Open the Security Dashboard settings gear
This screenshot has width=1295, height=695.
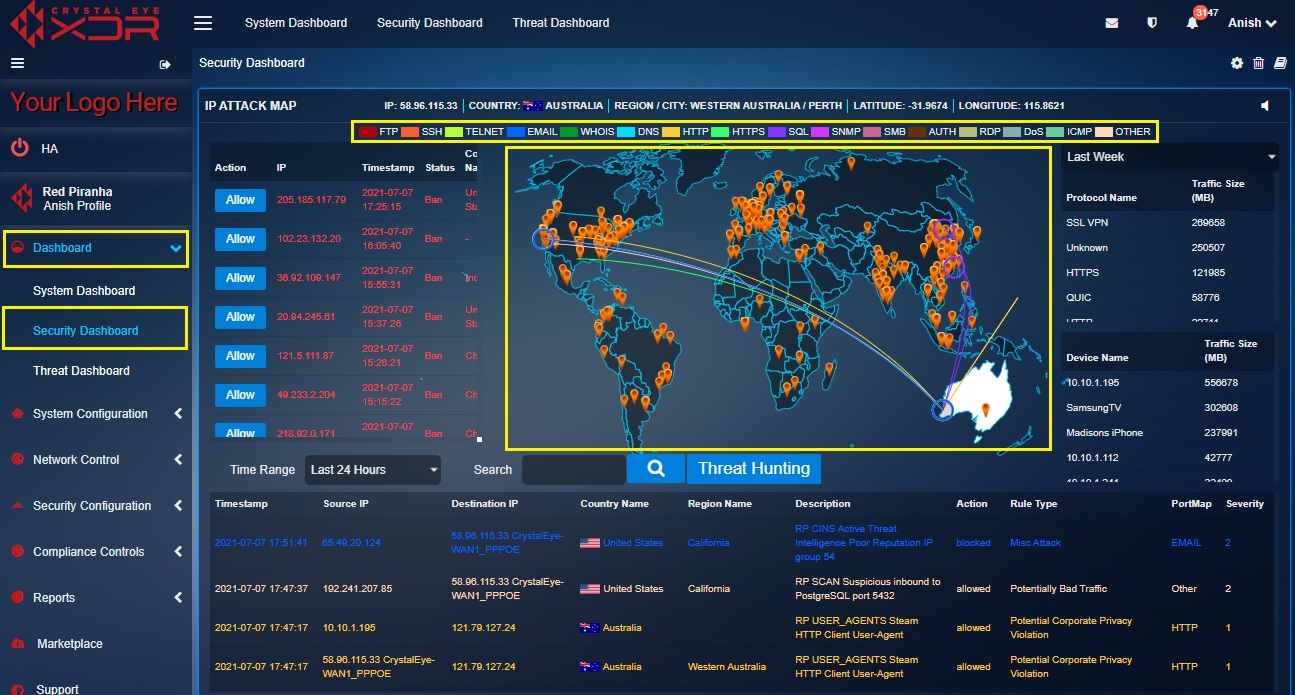[x=1237, y=63]
